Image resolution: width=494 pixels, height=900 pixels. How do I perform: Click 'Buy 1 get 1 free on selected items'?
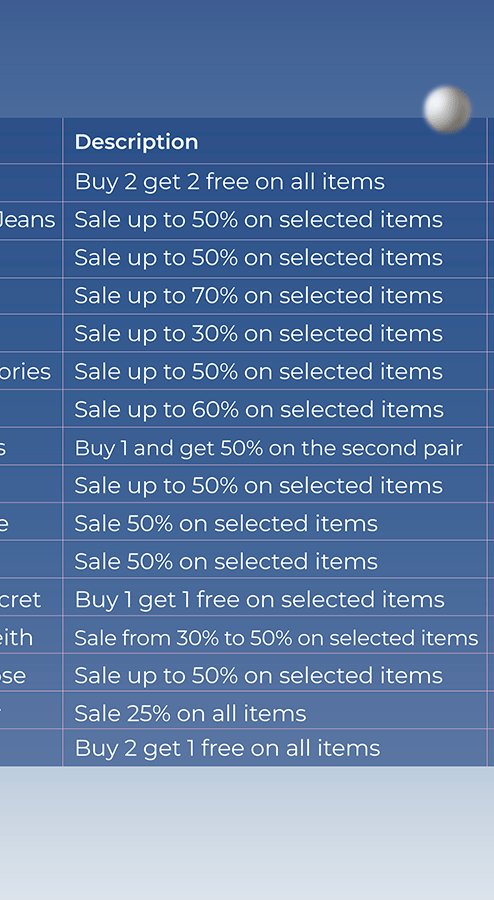(259, 600)
